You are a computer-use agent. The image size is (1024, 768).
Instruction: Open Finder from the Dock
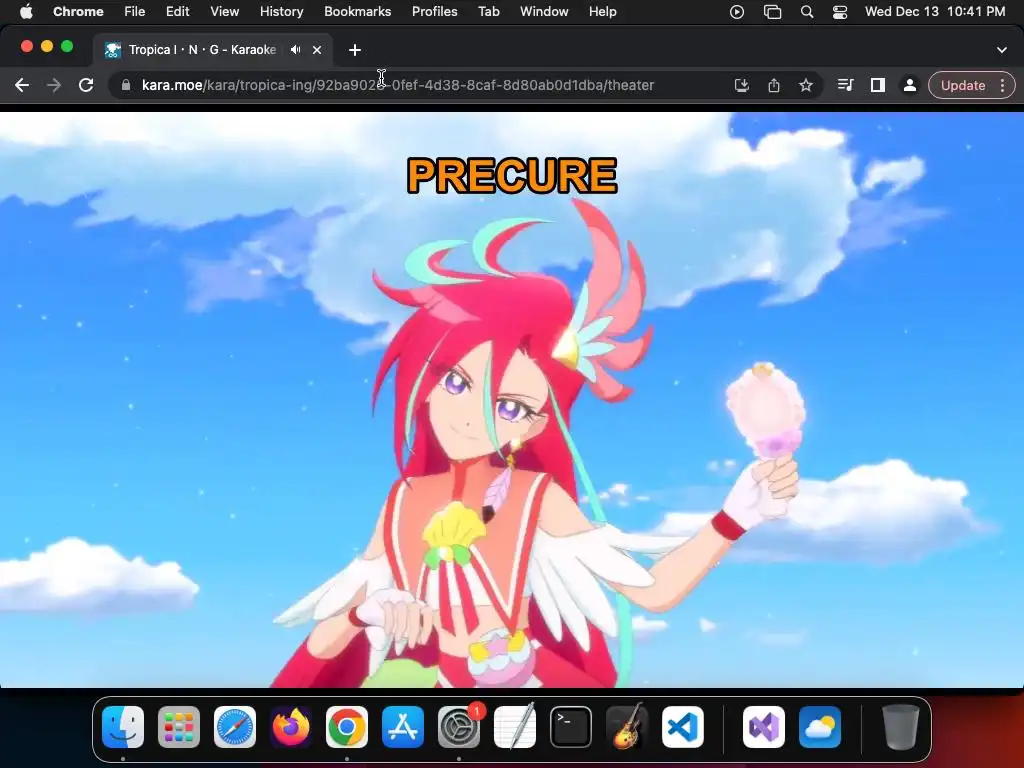(x=123, y=726)
